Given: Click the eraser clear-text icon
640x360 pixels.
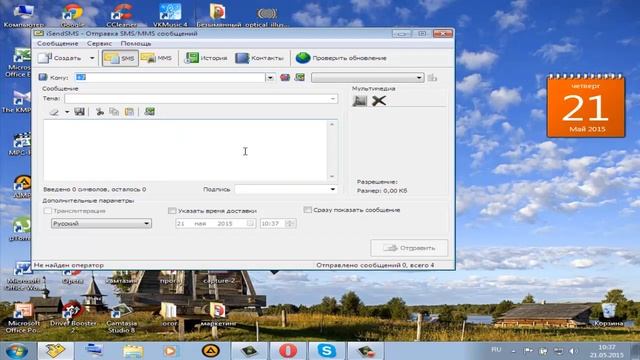Looking at the screenshot, I should pyautogui.click(x=54, y=111).
